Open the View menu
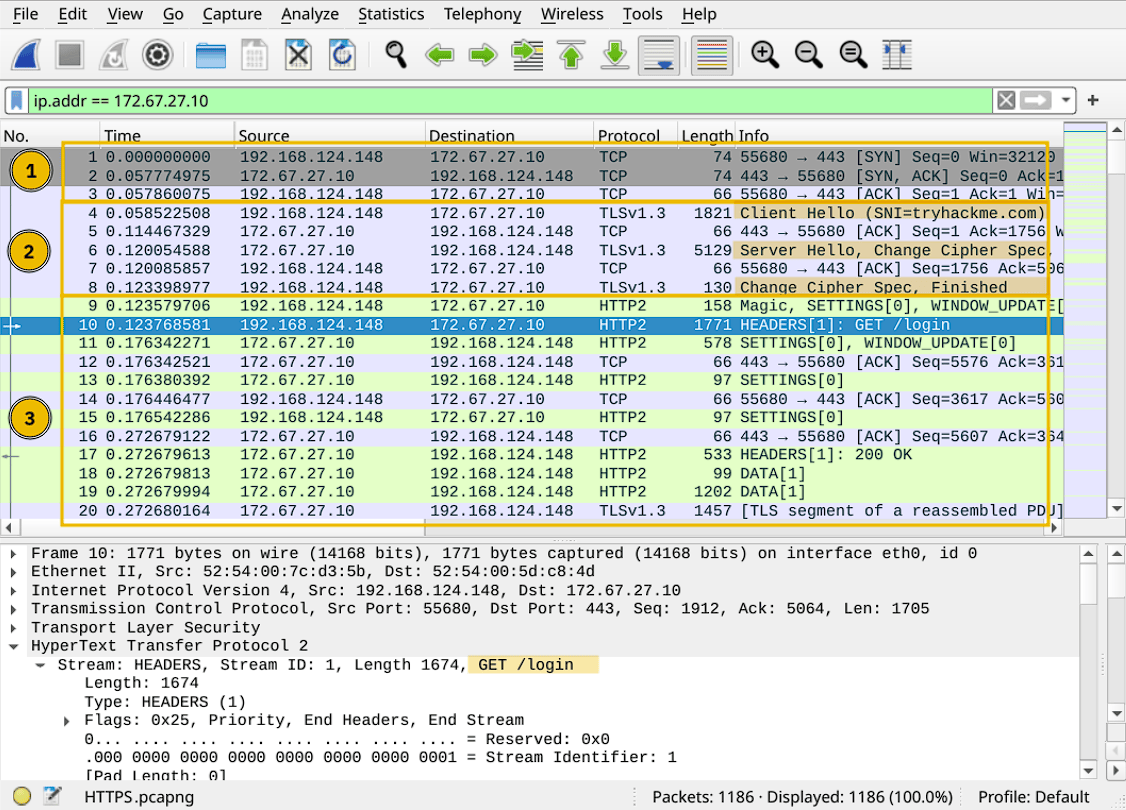The image size is (1126, 810). (125, 14)
